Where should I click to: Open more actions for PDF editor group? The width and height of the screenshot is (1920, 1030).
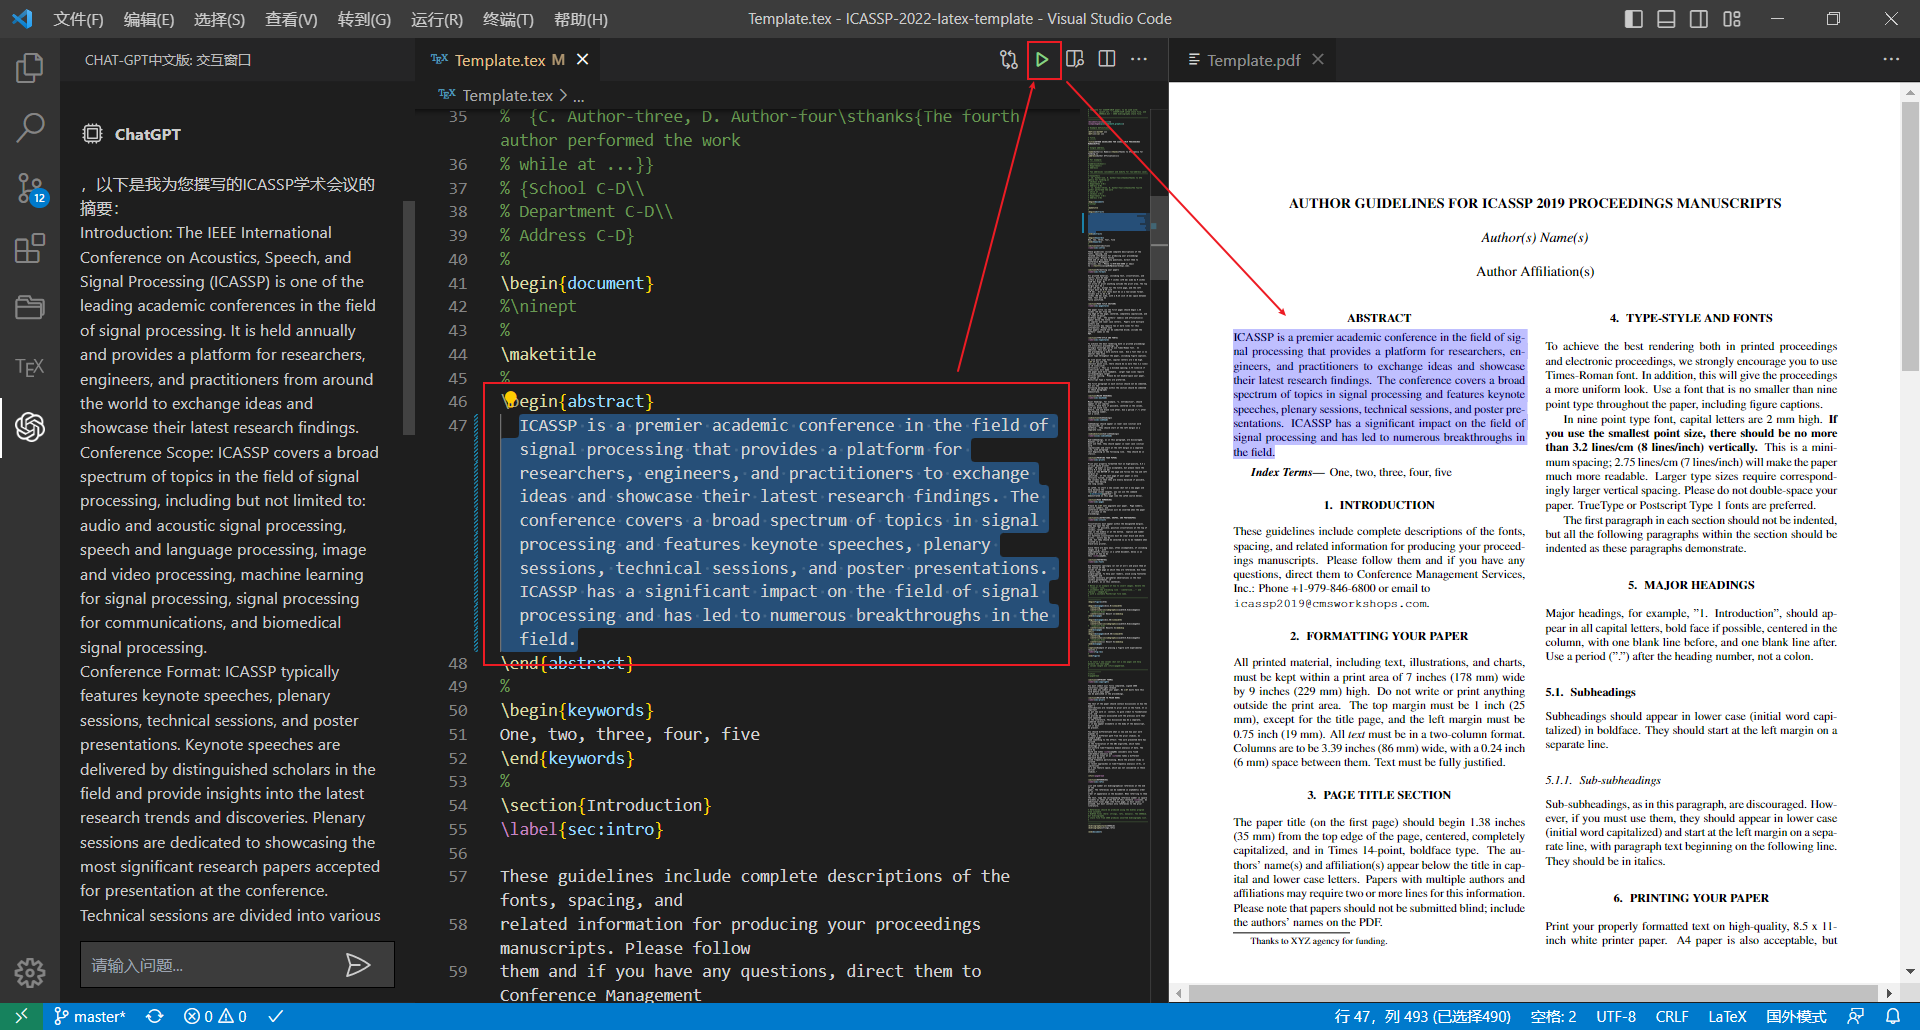tap(1891, 60)
